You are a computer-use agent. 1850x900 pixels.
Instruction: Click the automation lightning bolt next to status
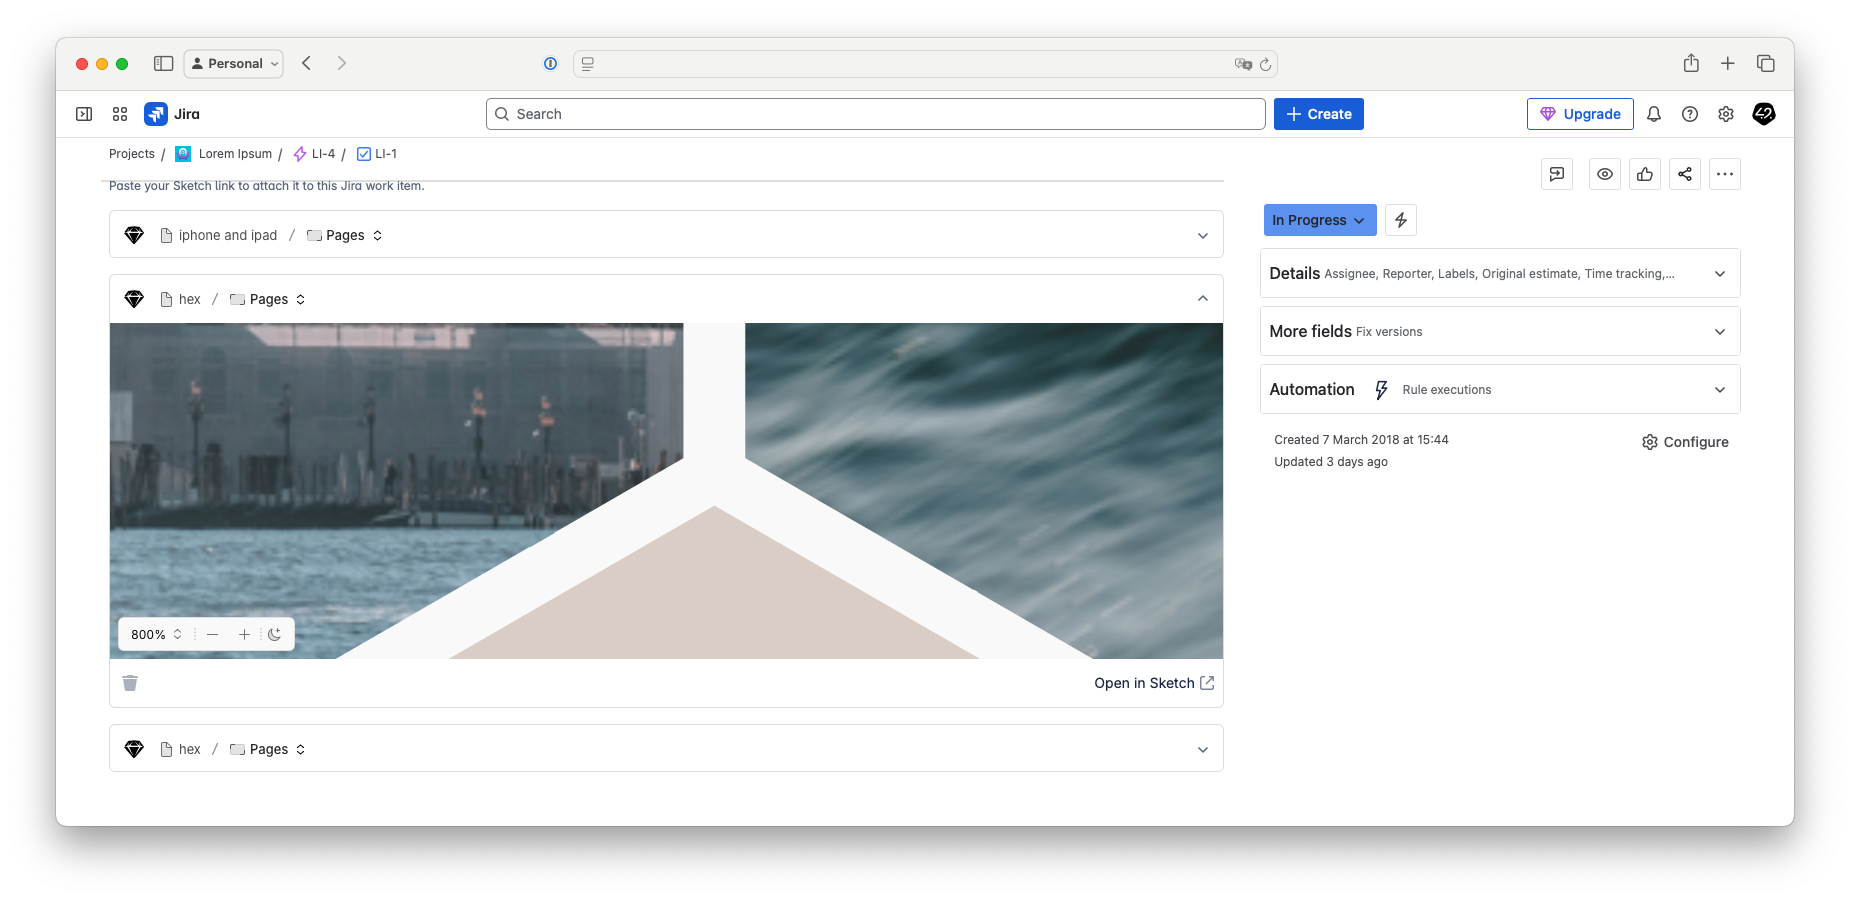tap(1401, 220)
